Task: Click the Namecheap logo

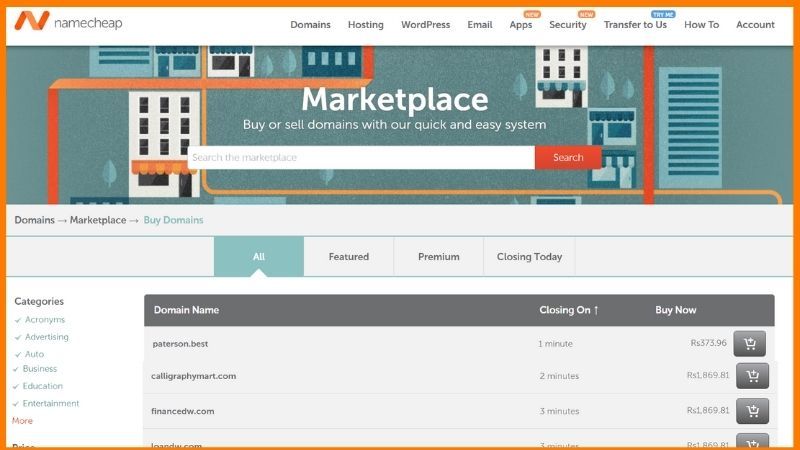Action: pos(68,21)
